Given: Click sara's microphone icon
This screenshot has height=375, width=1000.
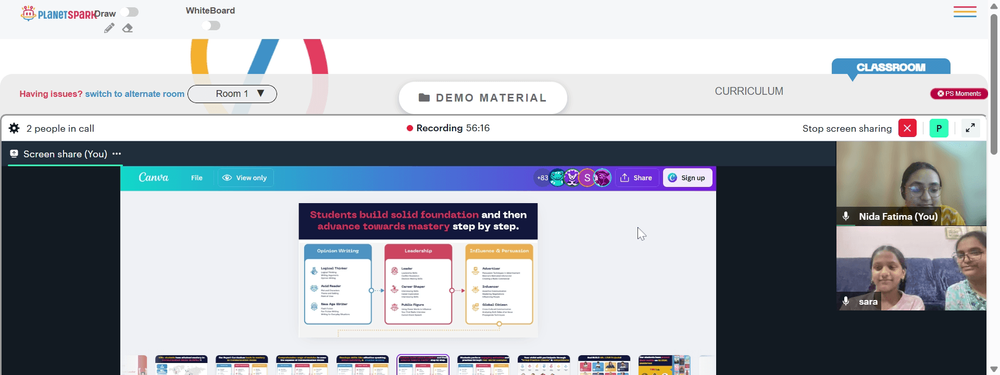Looking at the screenshot, I should pos(846,301).
